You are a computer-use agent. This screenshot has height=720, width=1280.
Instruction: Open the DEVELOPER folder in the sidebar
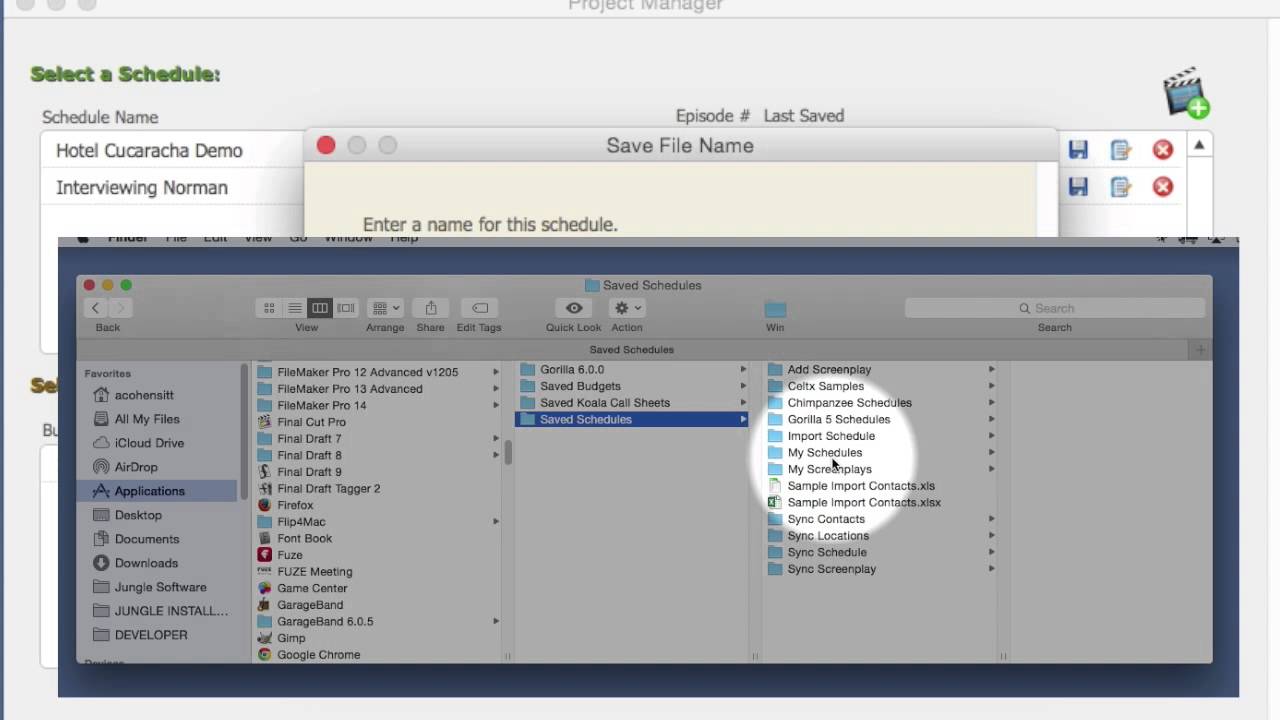tap(151, 635)
